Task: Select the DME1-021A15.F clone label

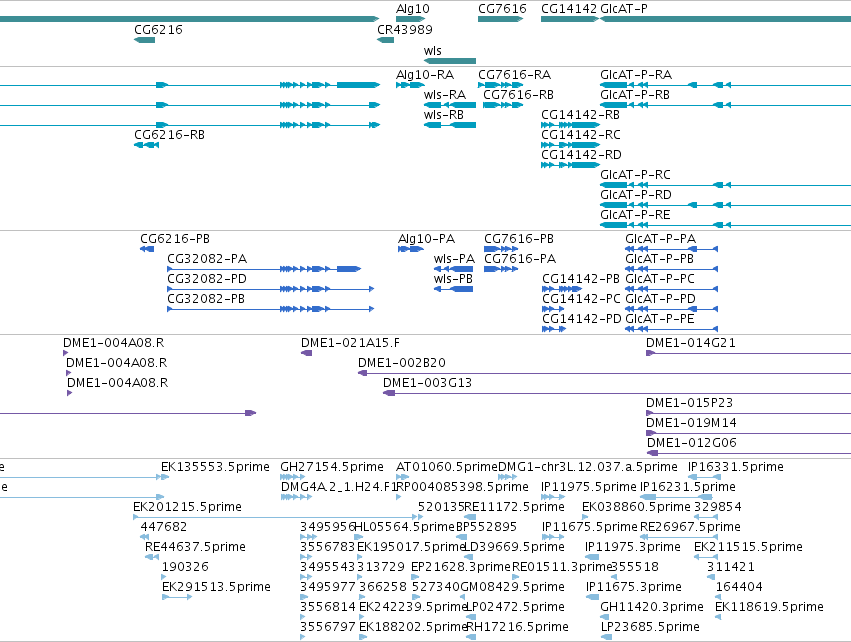Action: tap(351, 343)
